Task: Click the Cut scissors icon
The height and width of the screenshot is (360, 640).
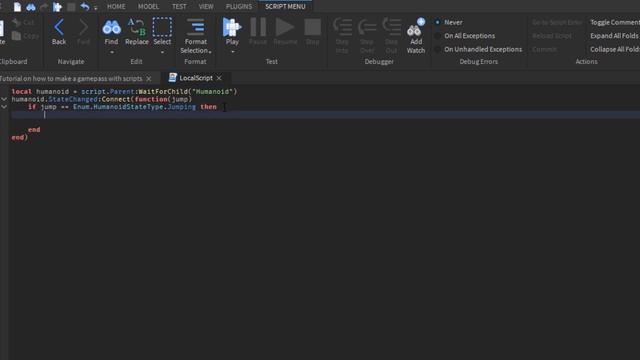Action: (16, 22)
